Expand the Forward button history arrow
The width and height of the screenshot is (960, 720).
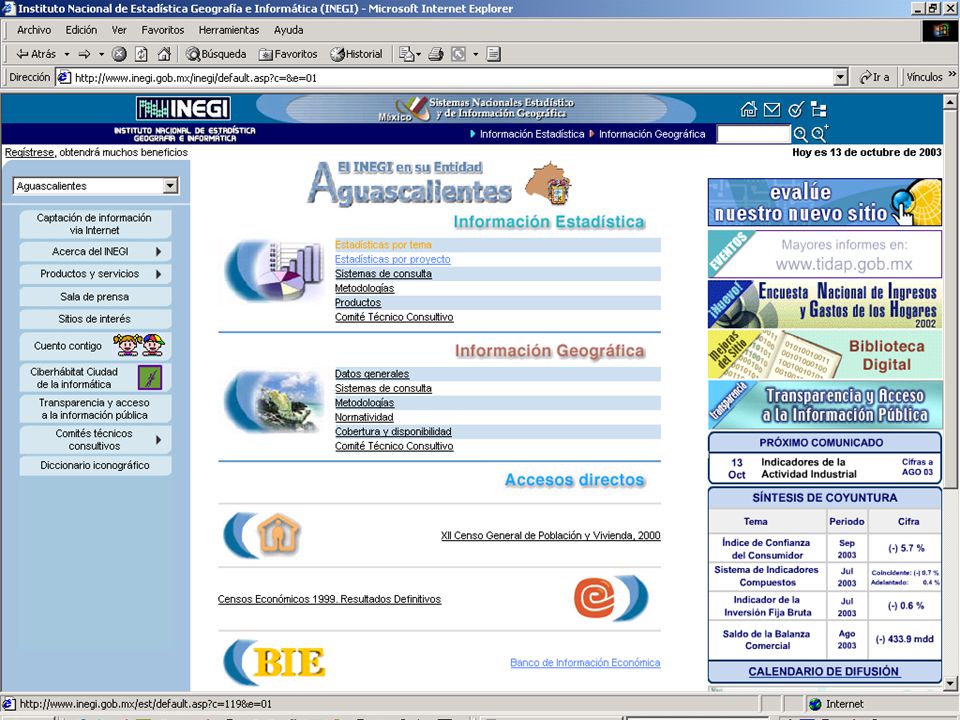point(101,54)
